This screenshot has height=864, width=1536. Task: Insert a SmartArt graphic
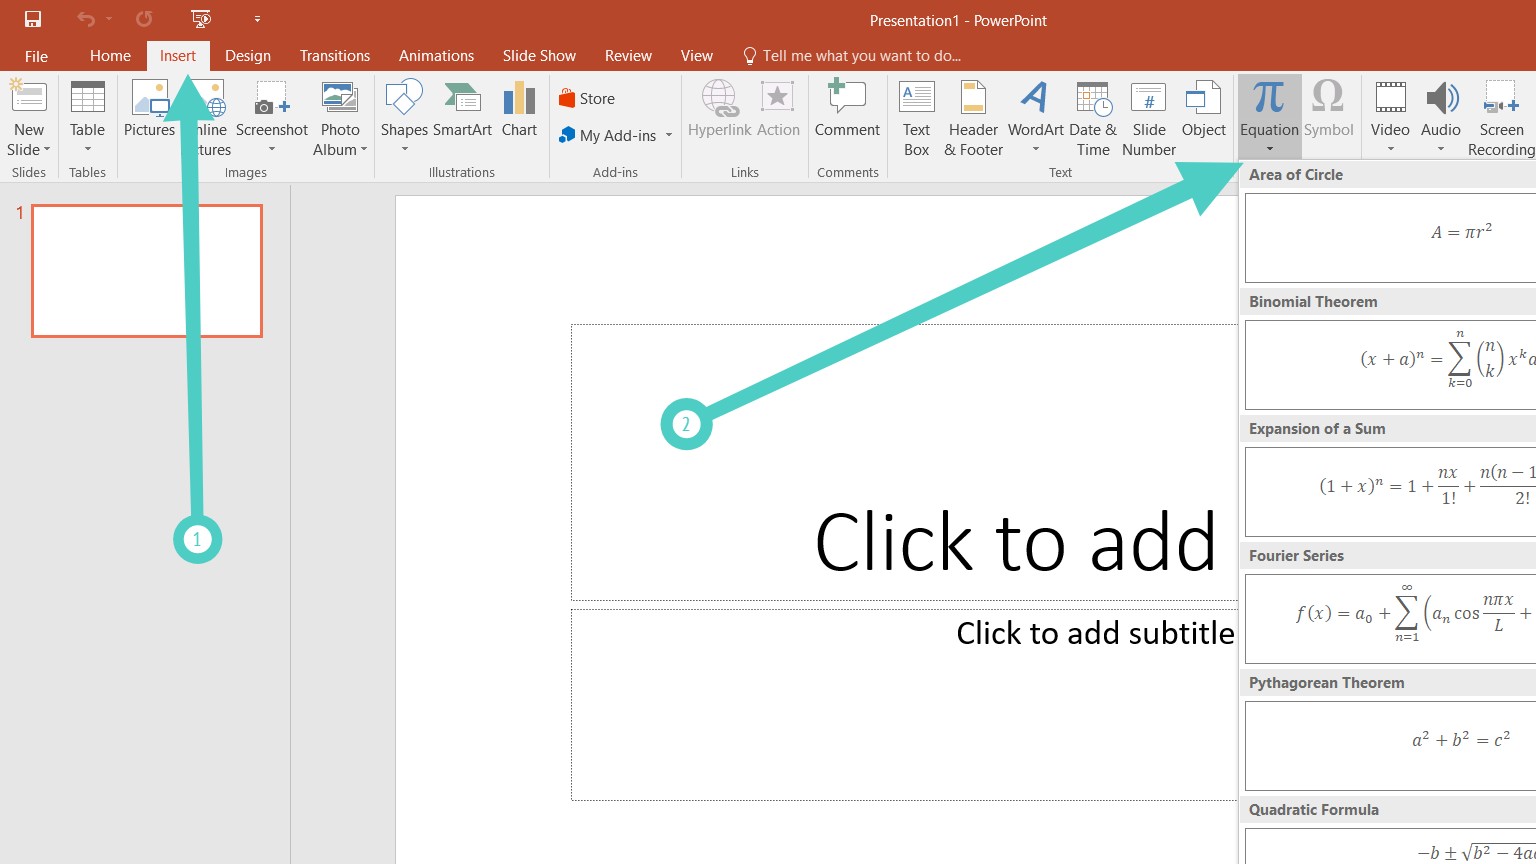pyautogui.click(x=462, y=108)
